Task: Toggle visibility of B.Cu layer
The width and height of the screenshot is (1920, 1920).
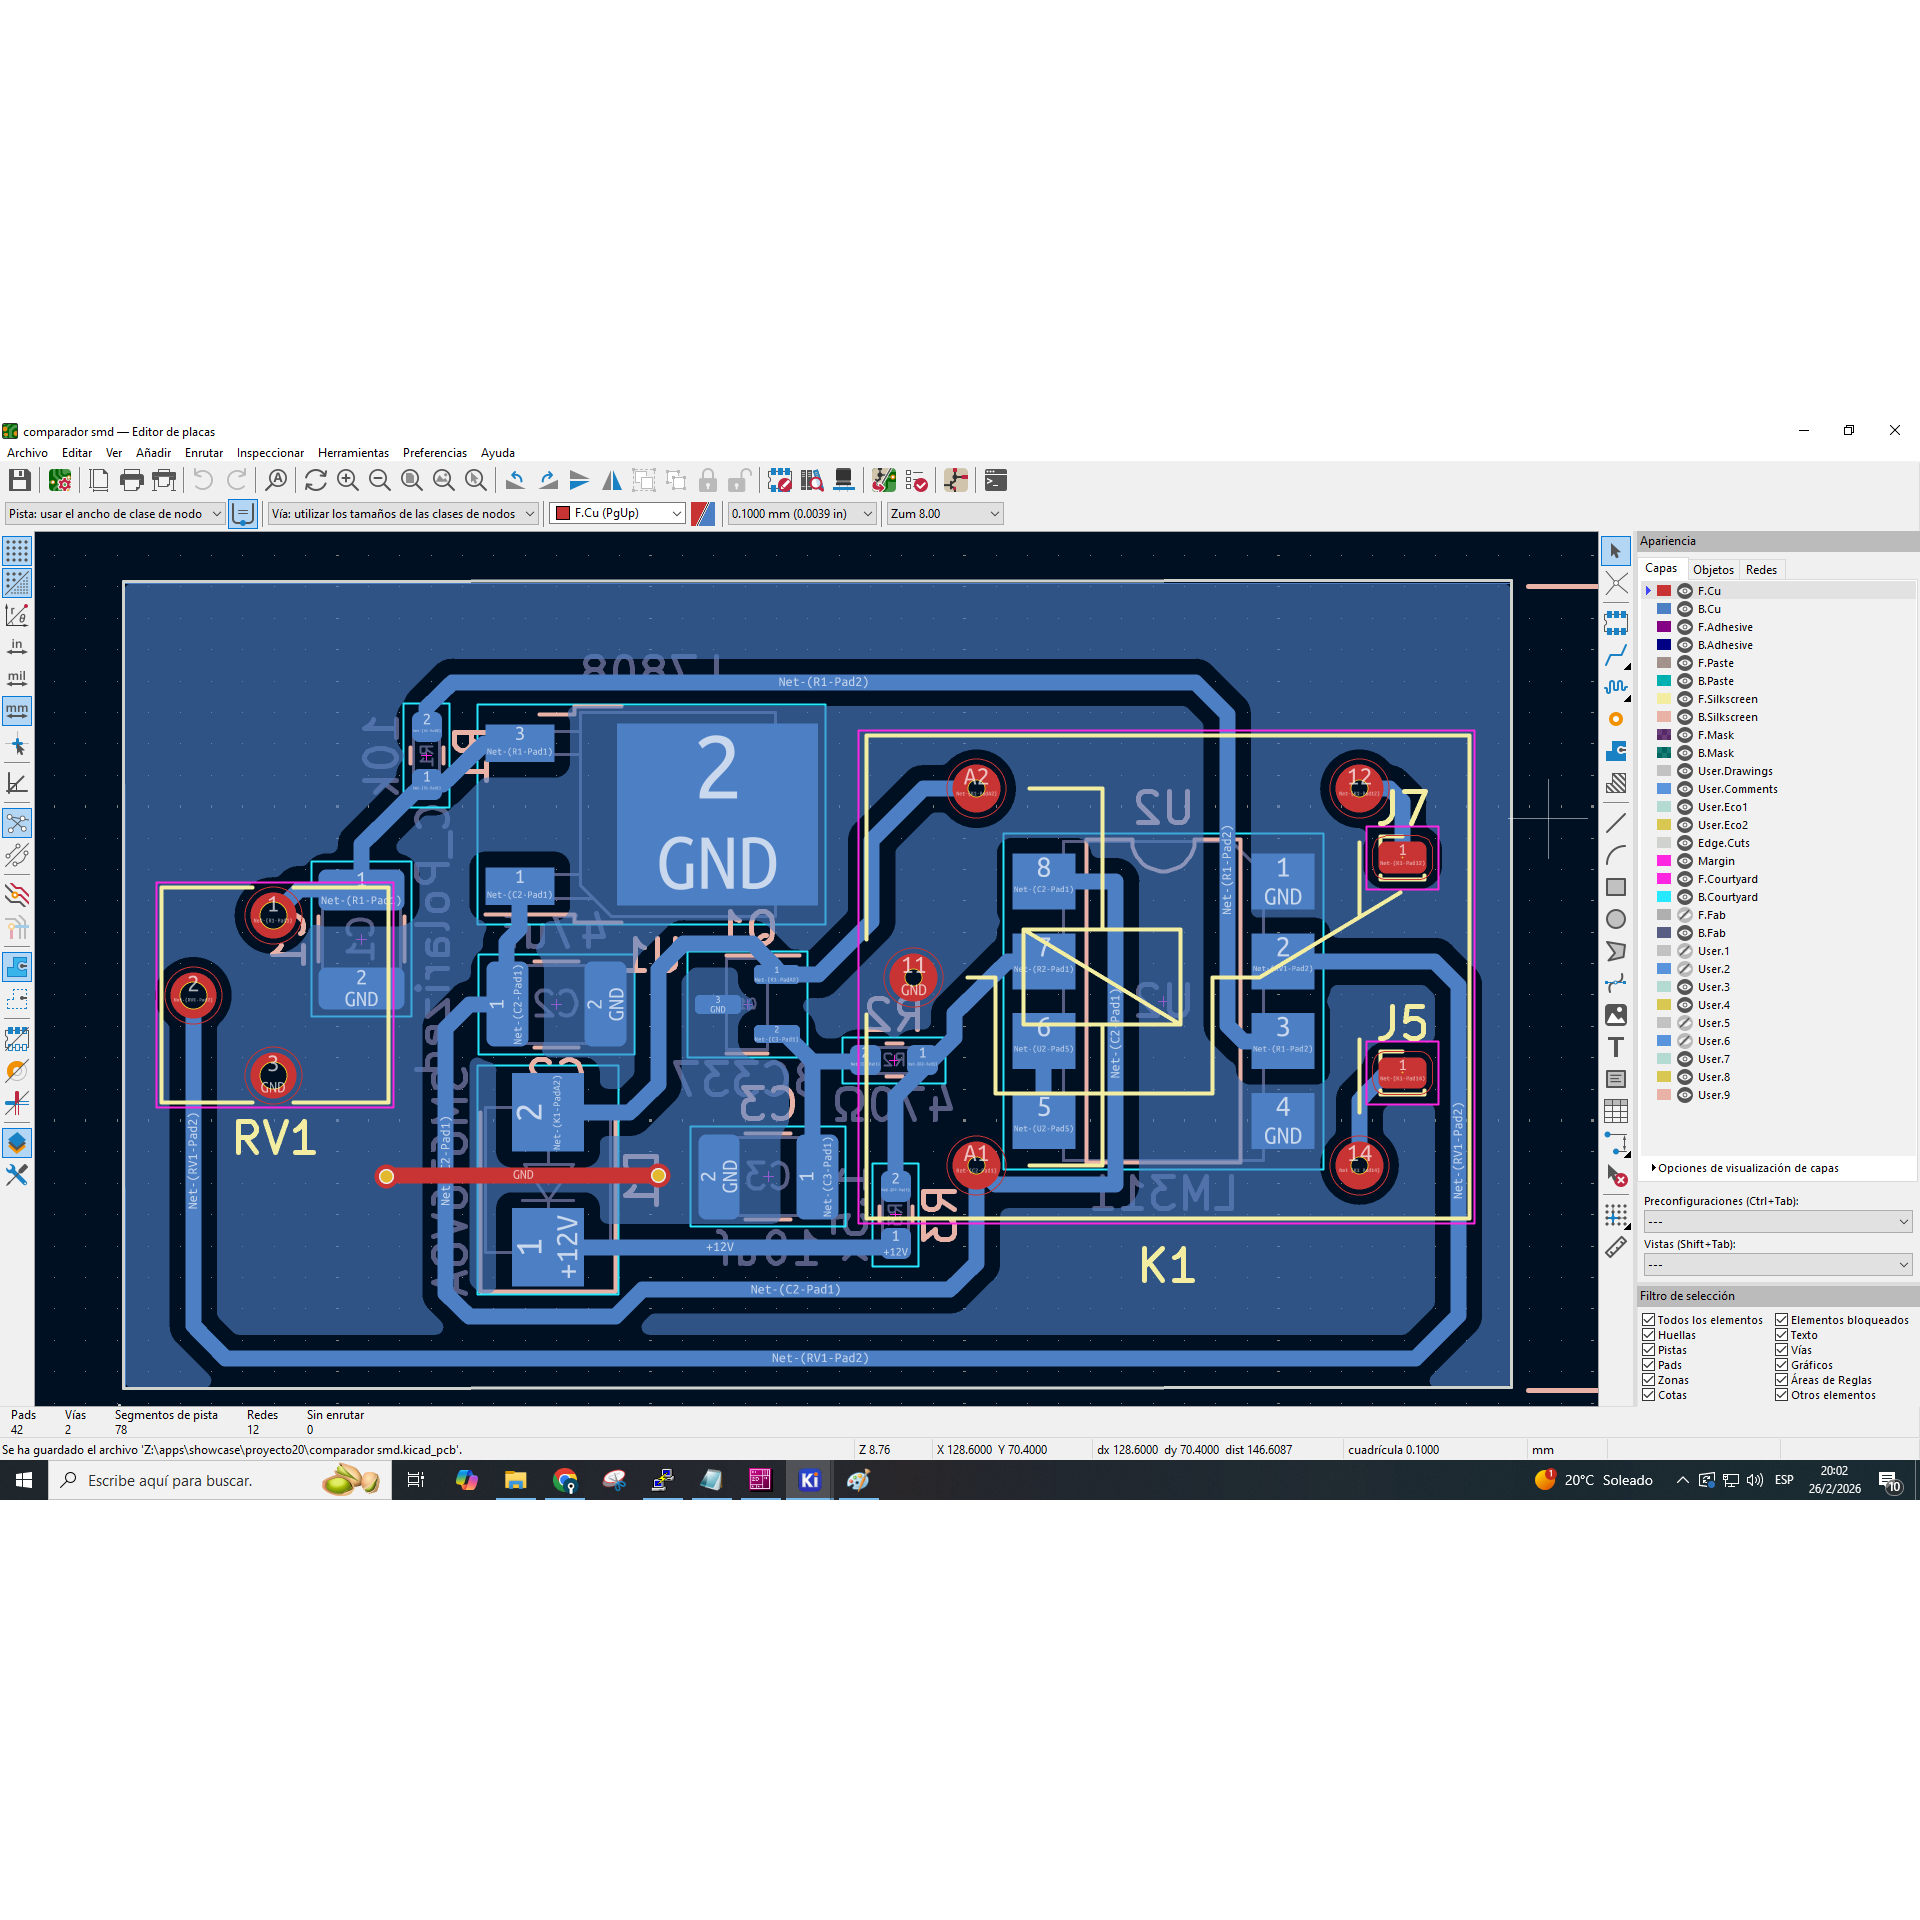Action: click(1685, 609)
